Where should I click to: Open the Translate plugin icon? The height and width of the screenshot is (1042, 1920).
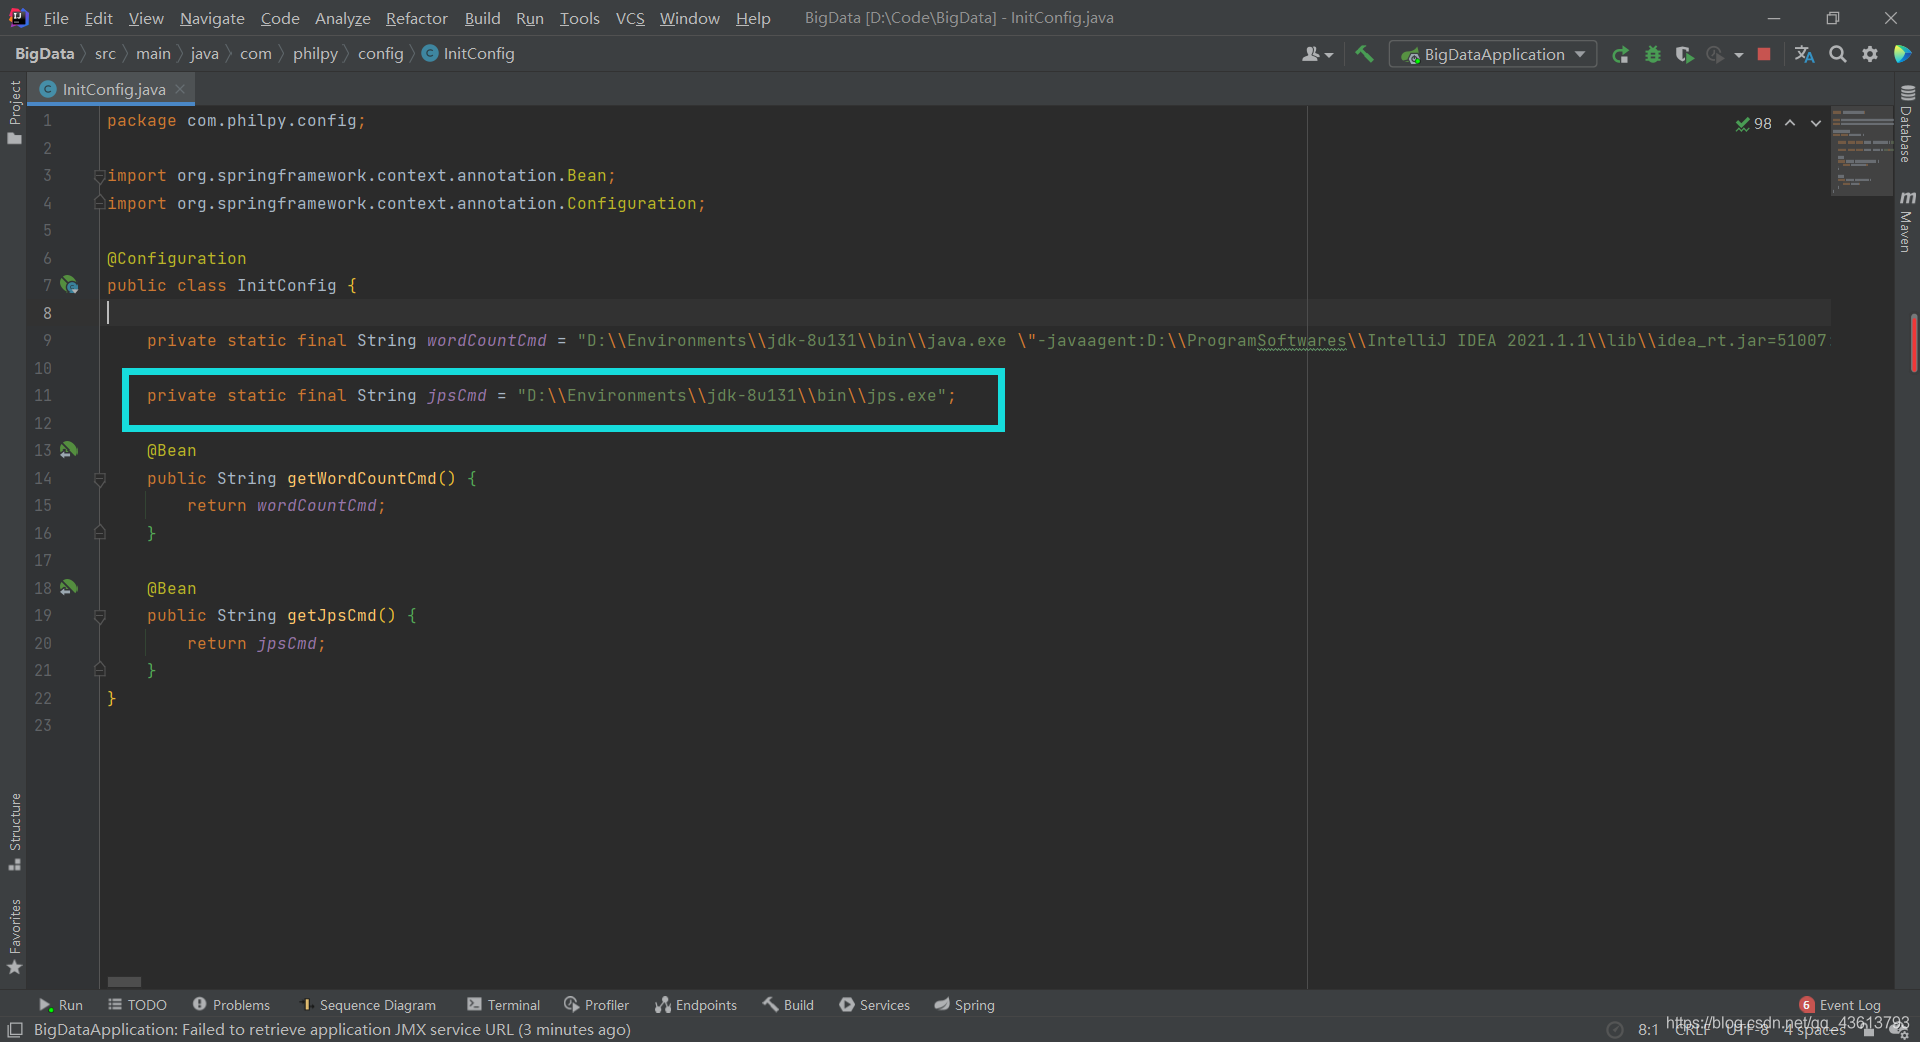point(1804,54)
